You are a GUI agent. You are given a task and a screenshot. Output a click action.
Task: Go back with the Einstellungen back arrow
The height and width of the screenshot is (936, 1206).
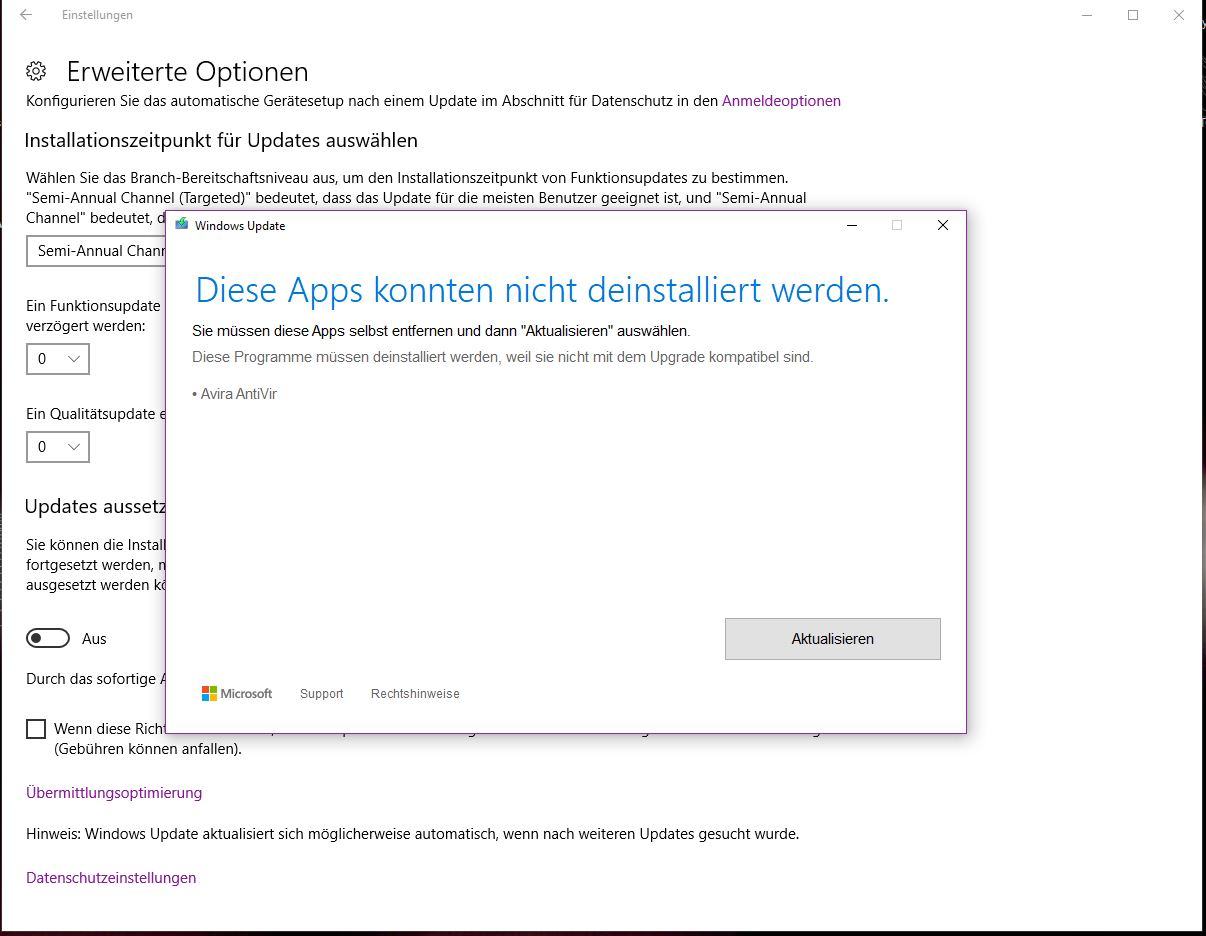(x=26, y=15)
